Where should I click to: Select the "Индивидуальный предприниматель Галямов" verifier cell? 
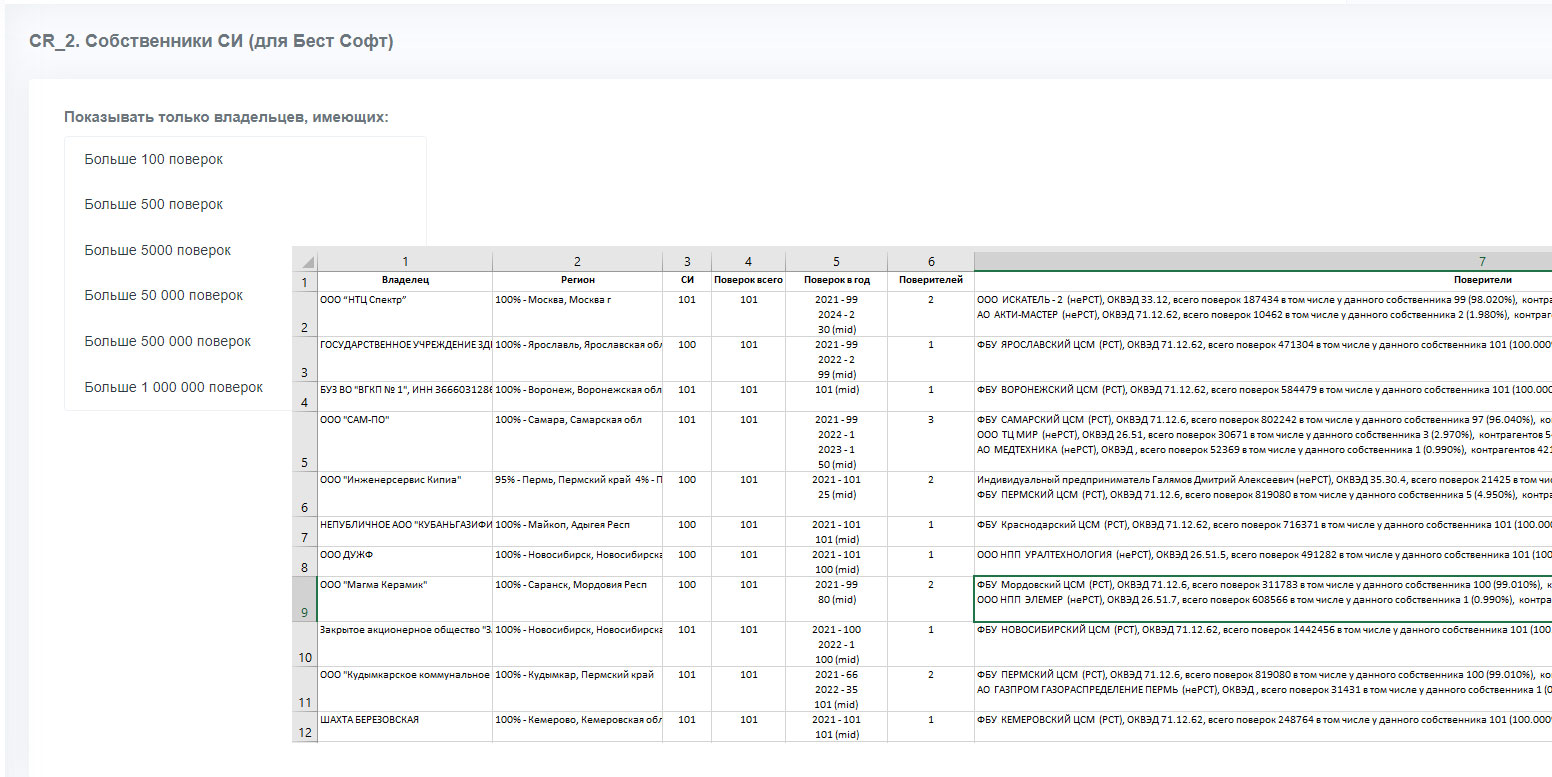1263,494
